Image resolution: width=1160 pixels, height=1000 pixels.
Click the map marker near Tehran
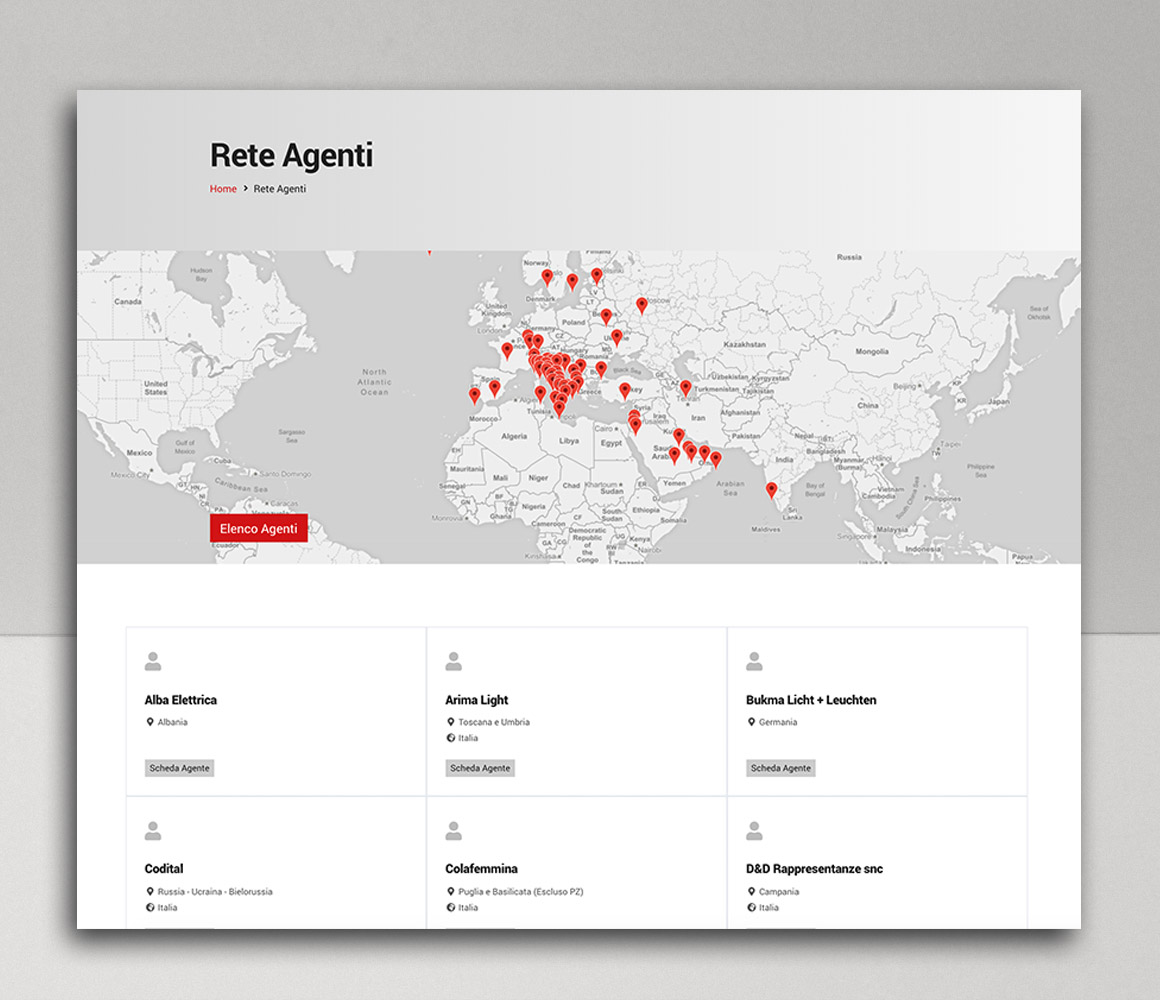pyautogui.click(x=685, y=388)
